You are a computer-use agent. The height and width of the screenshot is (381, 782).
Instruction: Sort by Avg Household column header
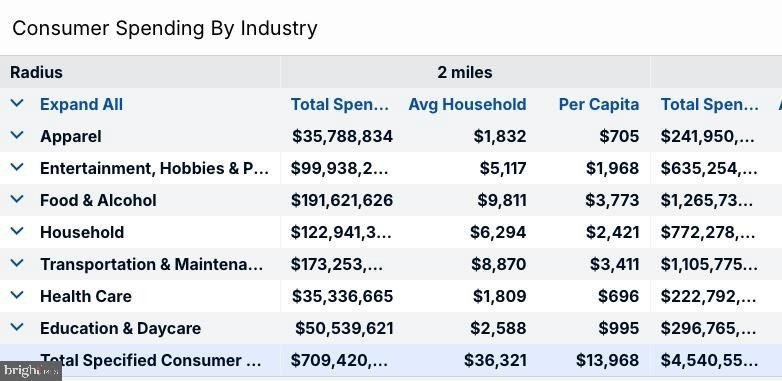pos(467,104)
